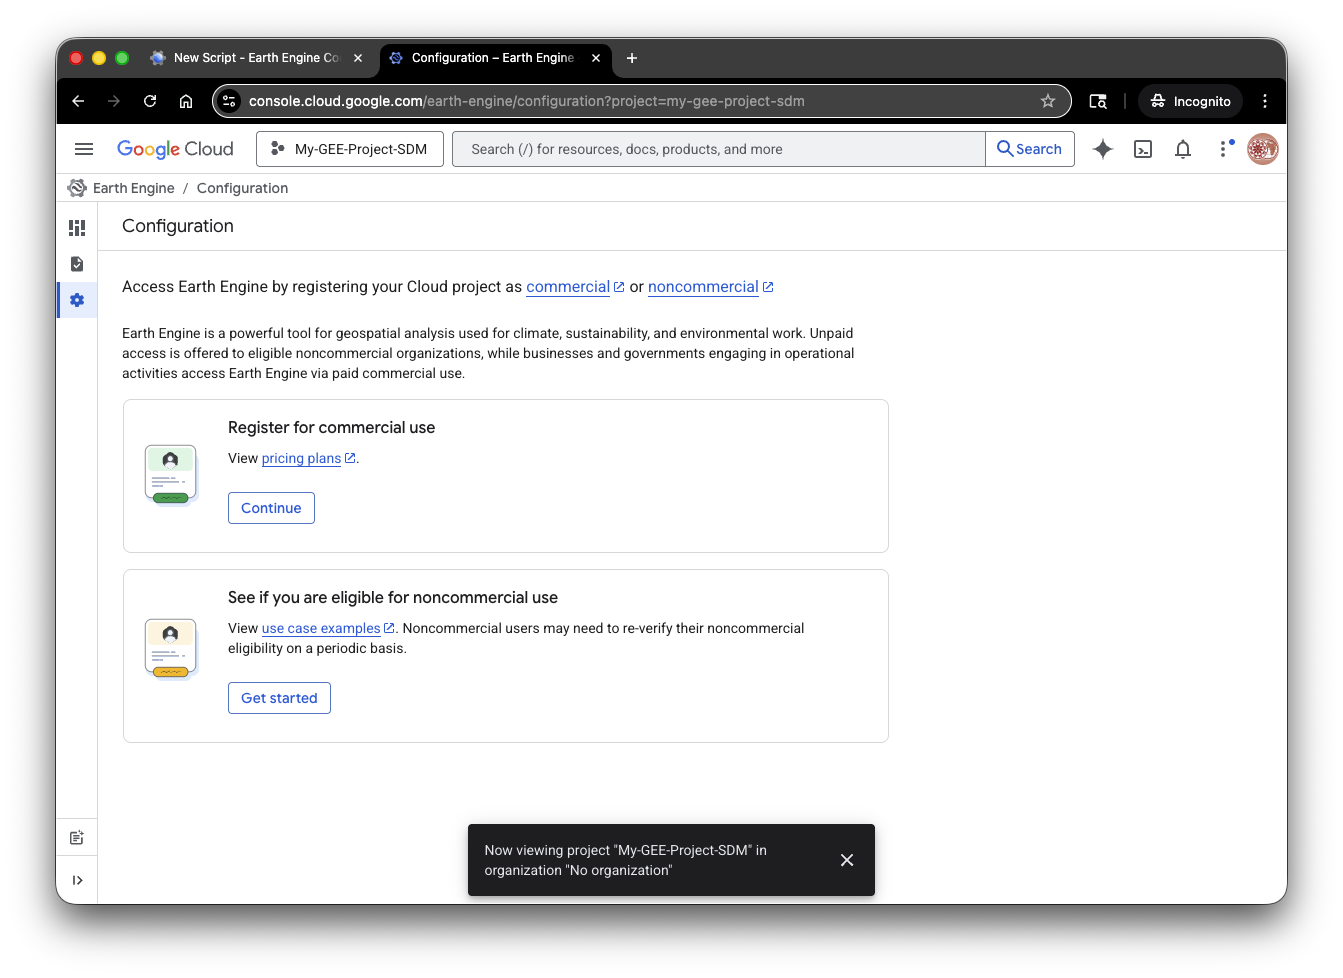The width and height of the screenshot is (1343, 978).
Task: Open the Tasks panel in the left sidebar
Action: tap(77, 264)
